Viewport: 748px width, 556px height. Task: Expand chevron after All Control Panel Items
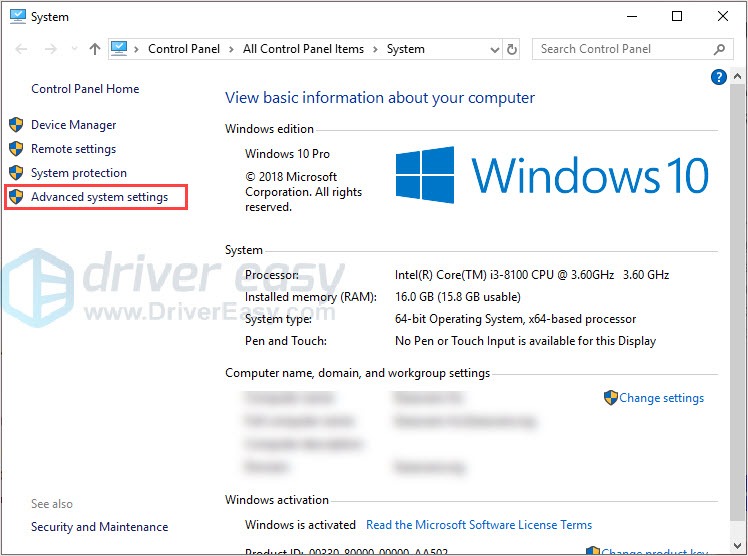(375, 49)
